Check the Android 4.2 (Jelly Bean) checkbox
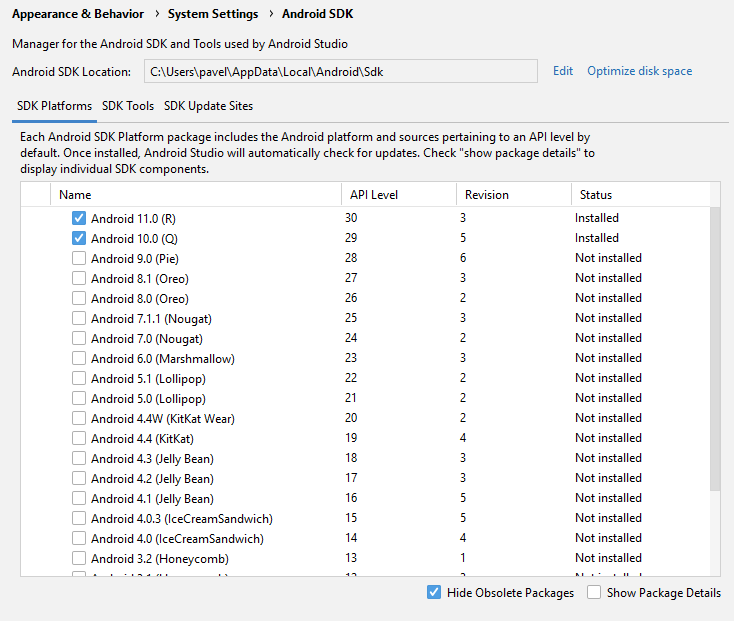The width and height of the screenshot is (734, 621). pos(79,478)
